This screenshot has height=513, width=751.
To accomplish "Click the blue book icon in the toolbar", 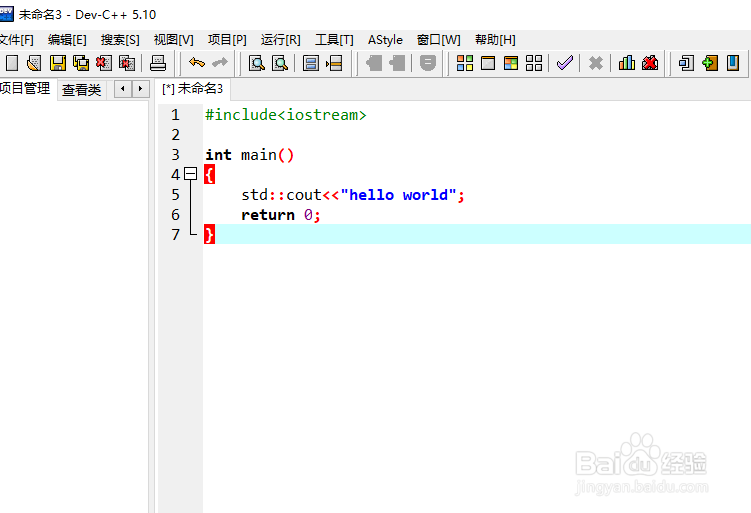I will (733, 63).
